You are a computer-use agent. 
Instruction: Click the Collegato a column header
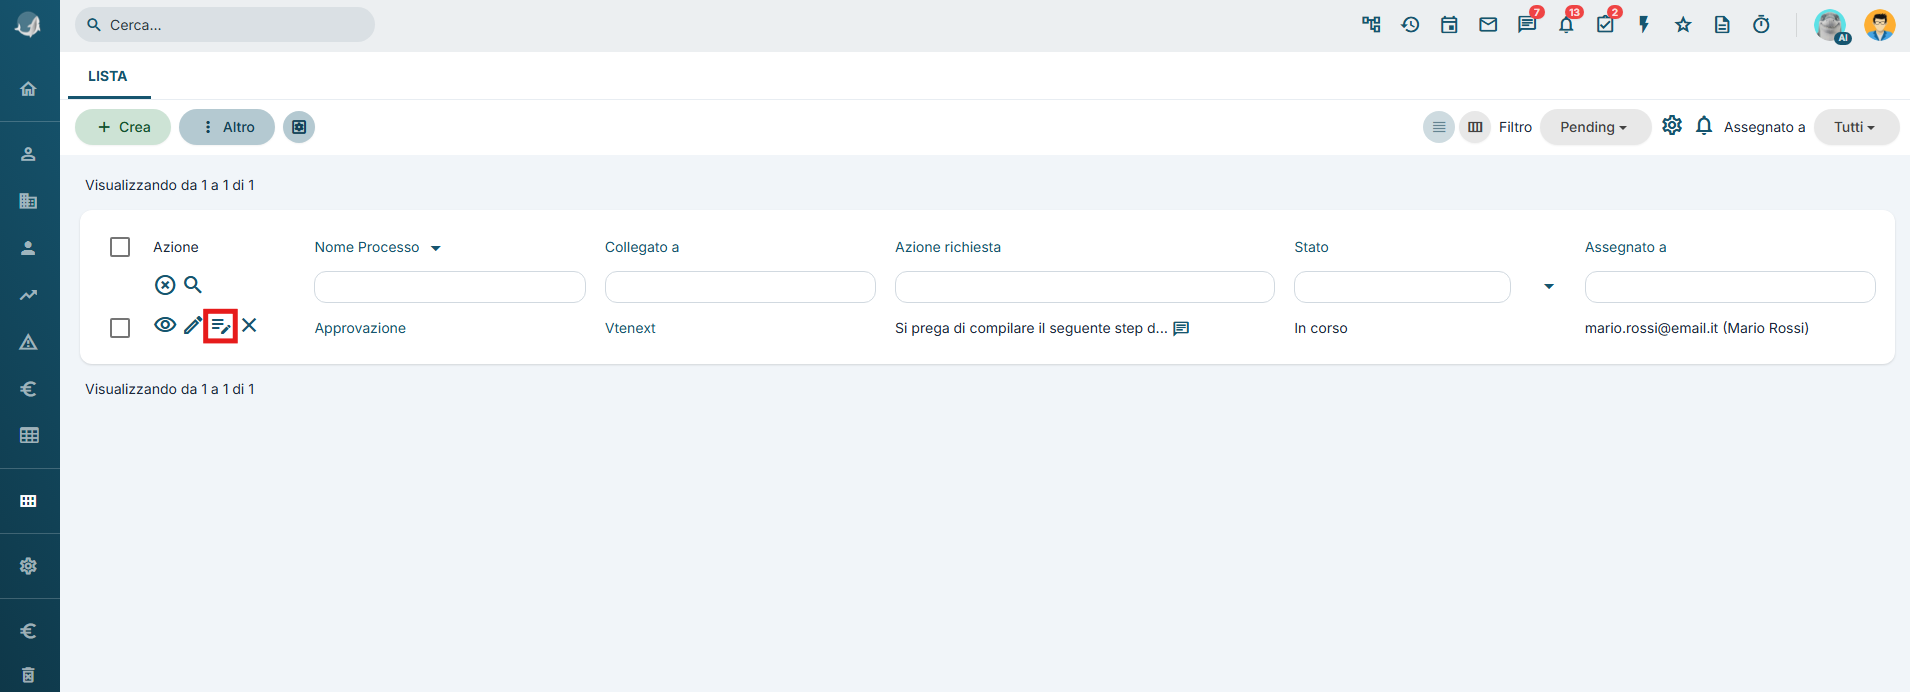pyautogui.click(x=642, y=247)
